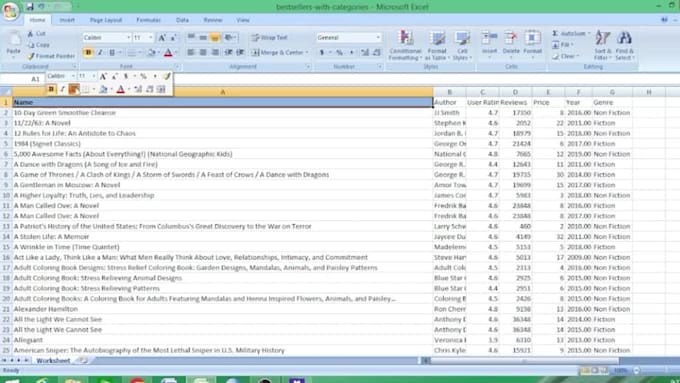Open the Insert ribbon tab
Viewport: 680px width, 383px height.
coord(67,20)
